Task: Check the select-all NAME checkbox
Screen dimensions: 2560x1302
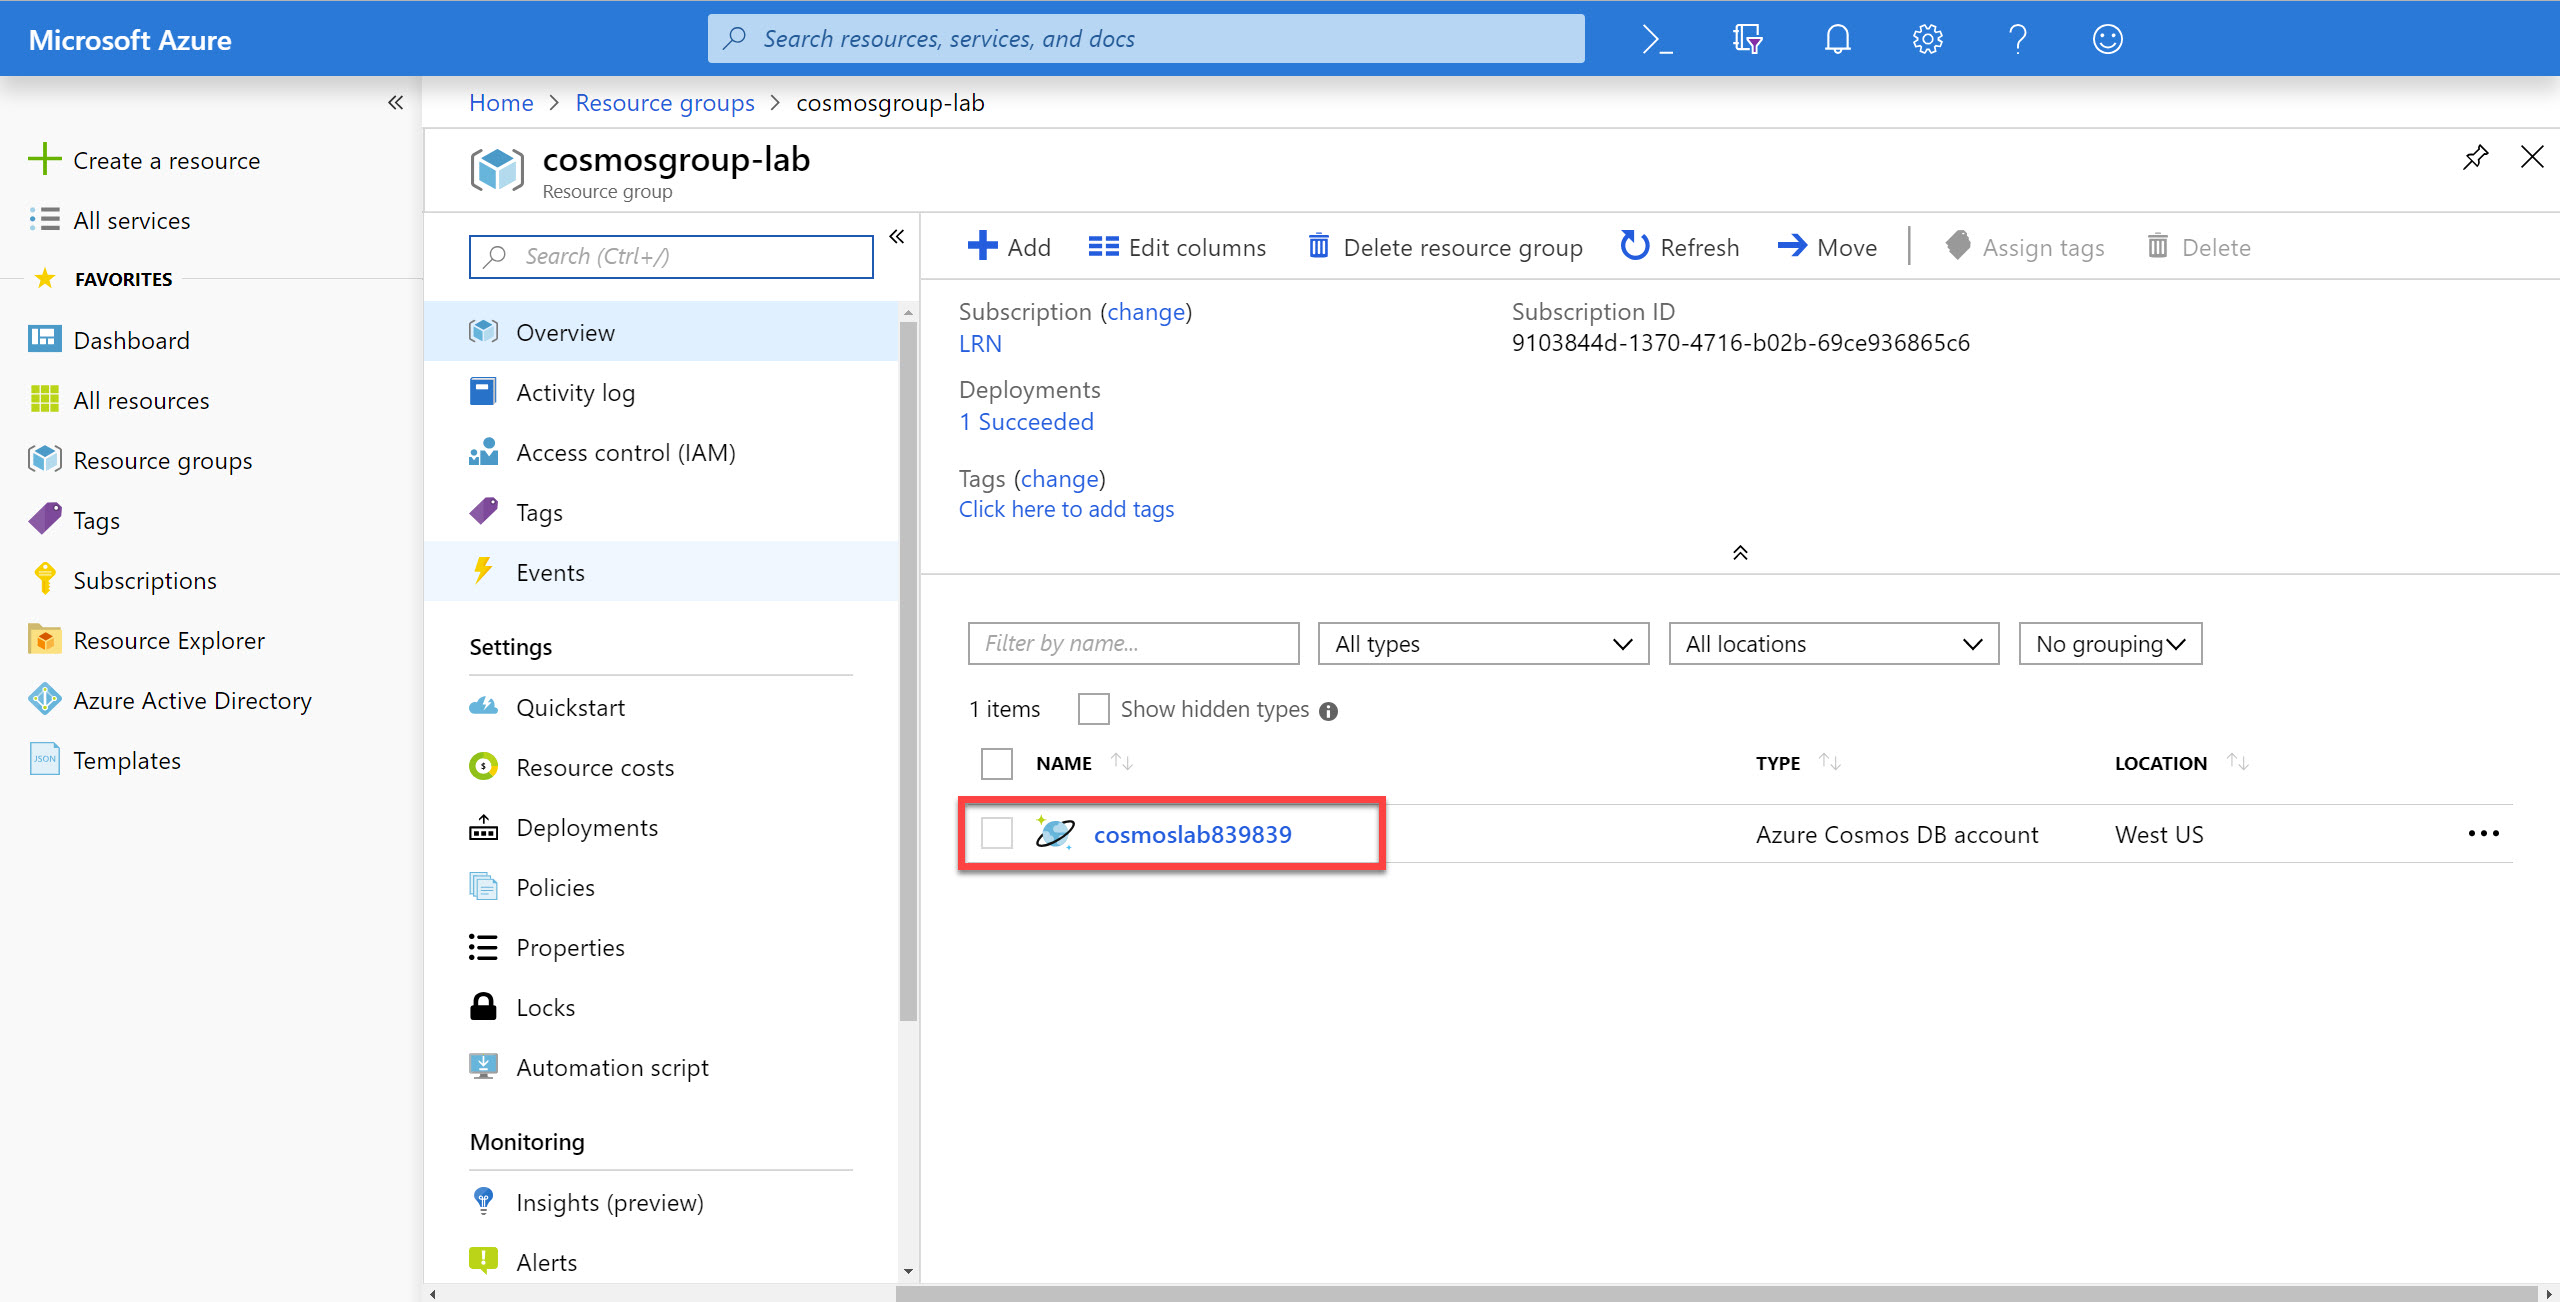Action: coord(996,762)
